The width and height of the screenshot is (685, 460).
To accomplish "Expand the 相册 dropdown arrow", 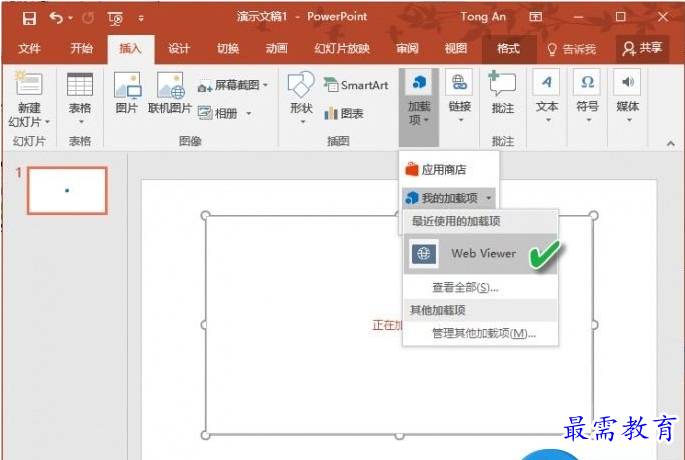I will click(249, 114).
